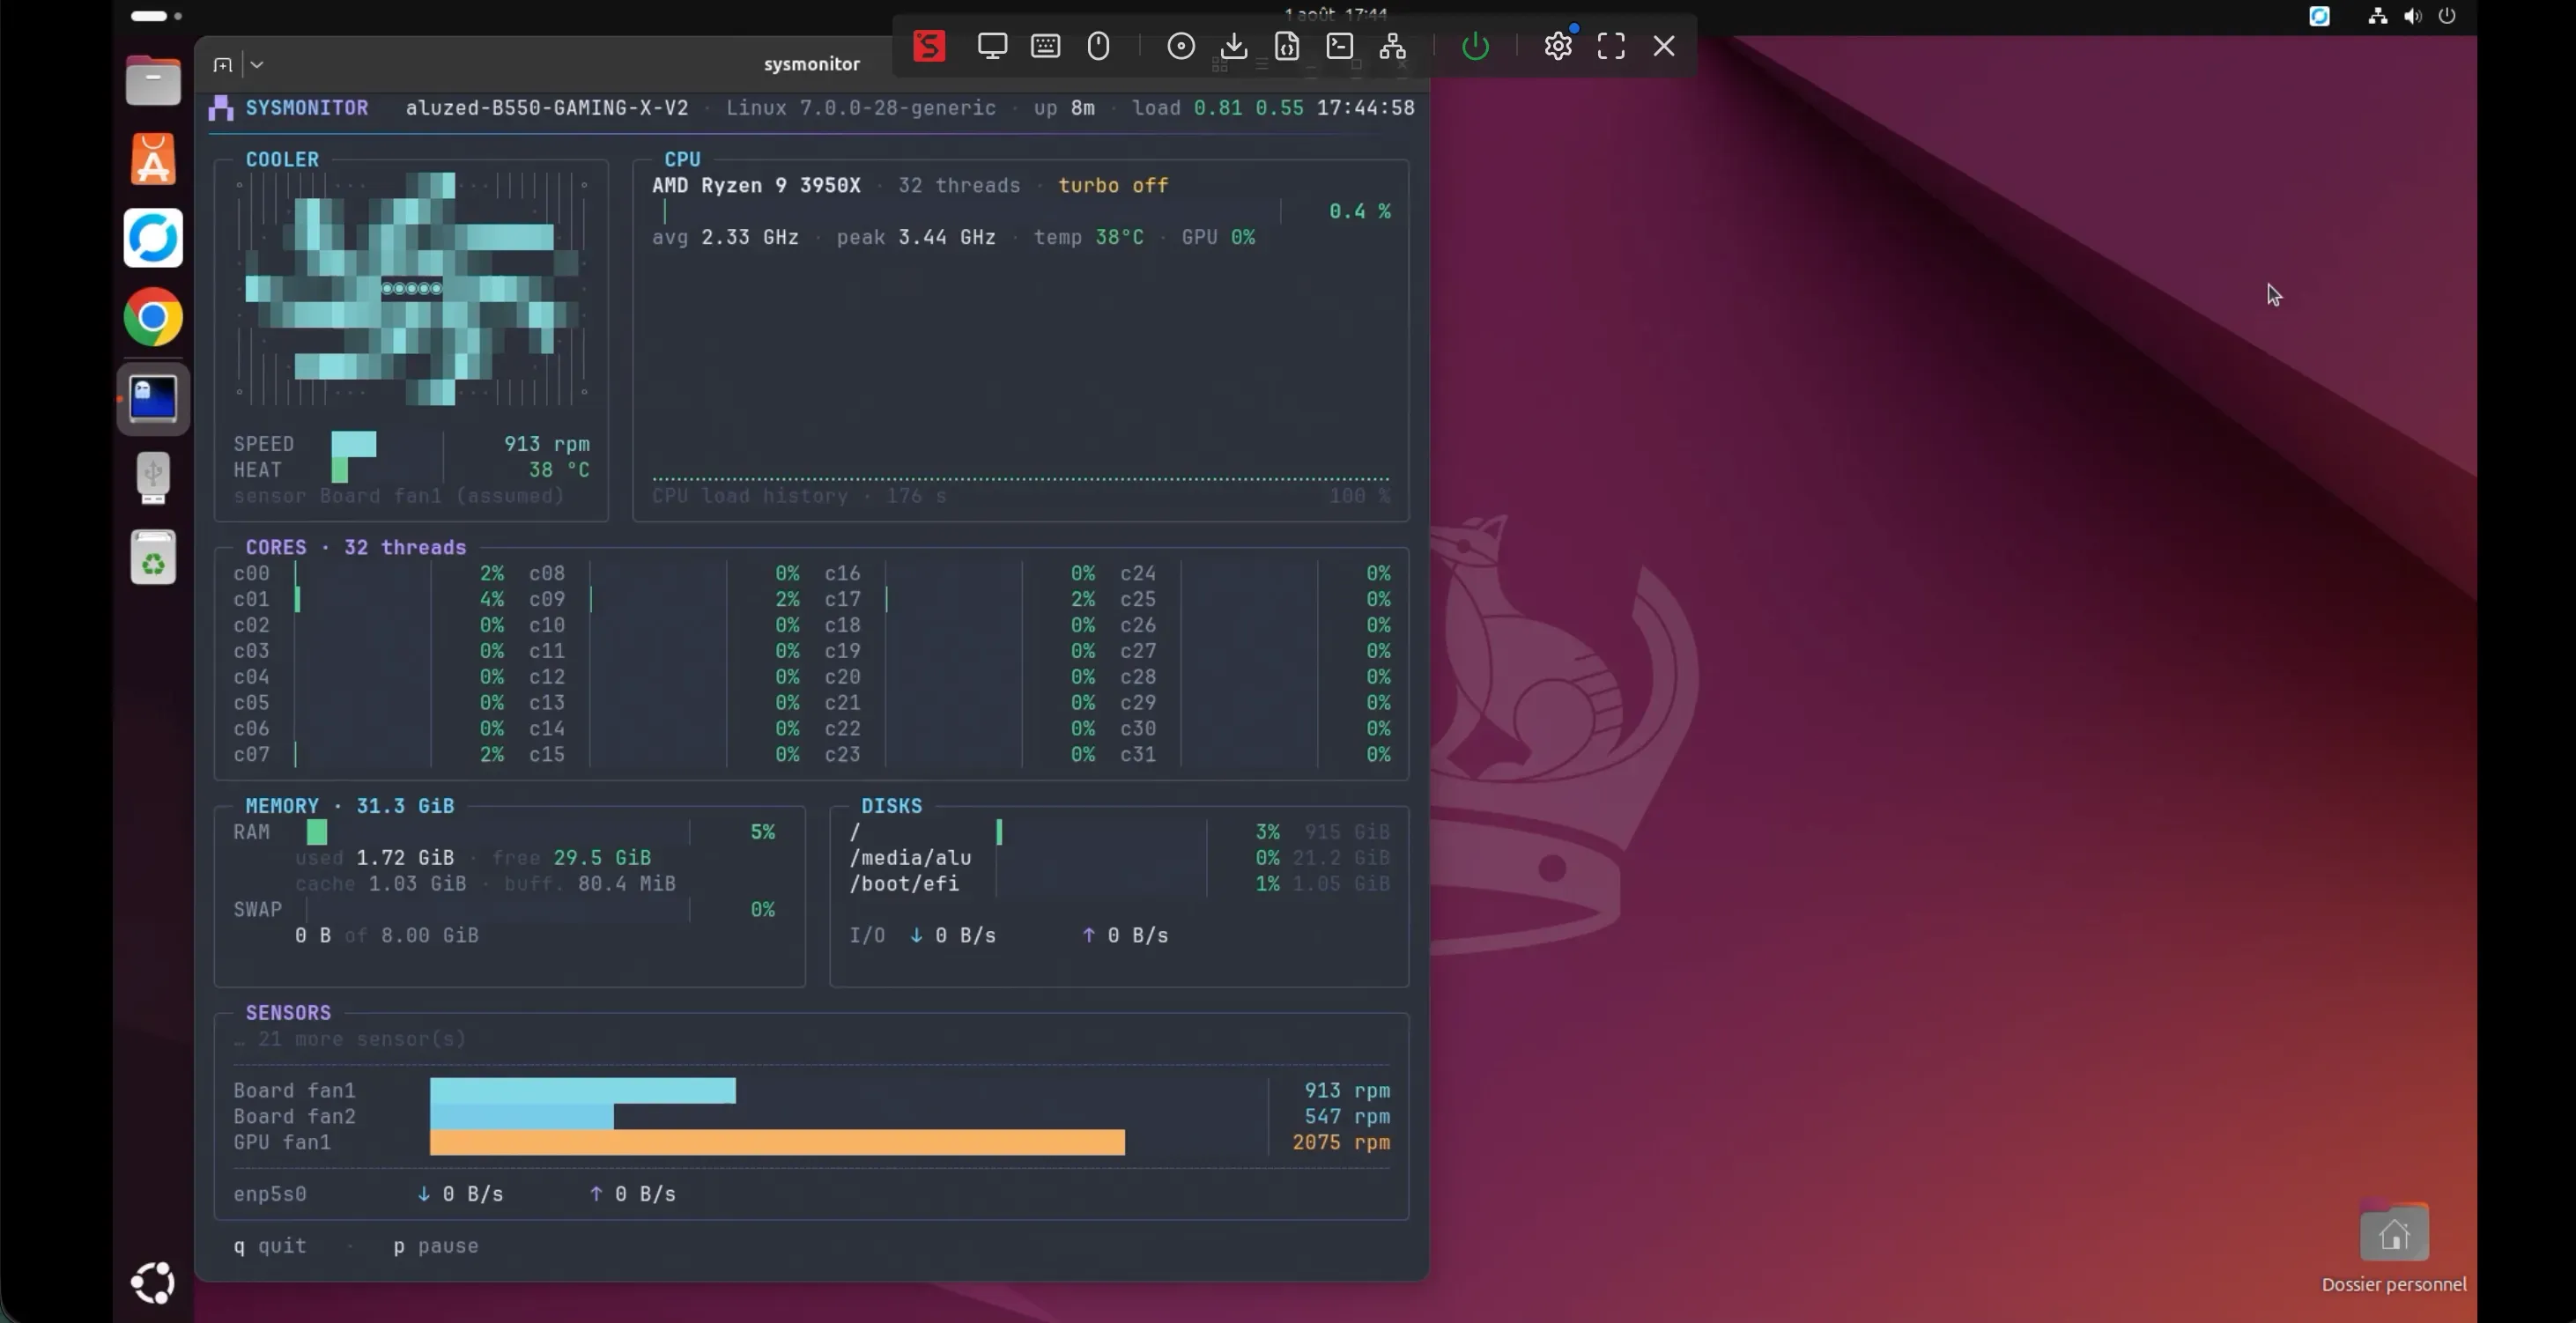Show applications with the Ubuntu logo
Viewport: 2576px width, 1323px height.
153,1283
